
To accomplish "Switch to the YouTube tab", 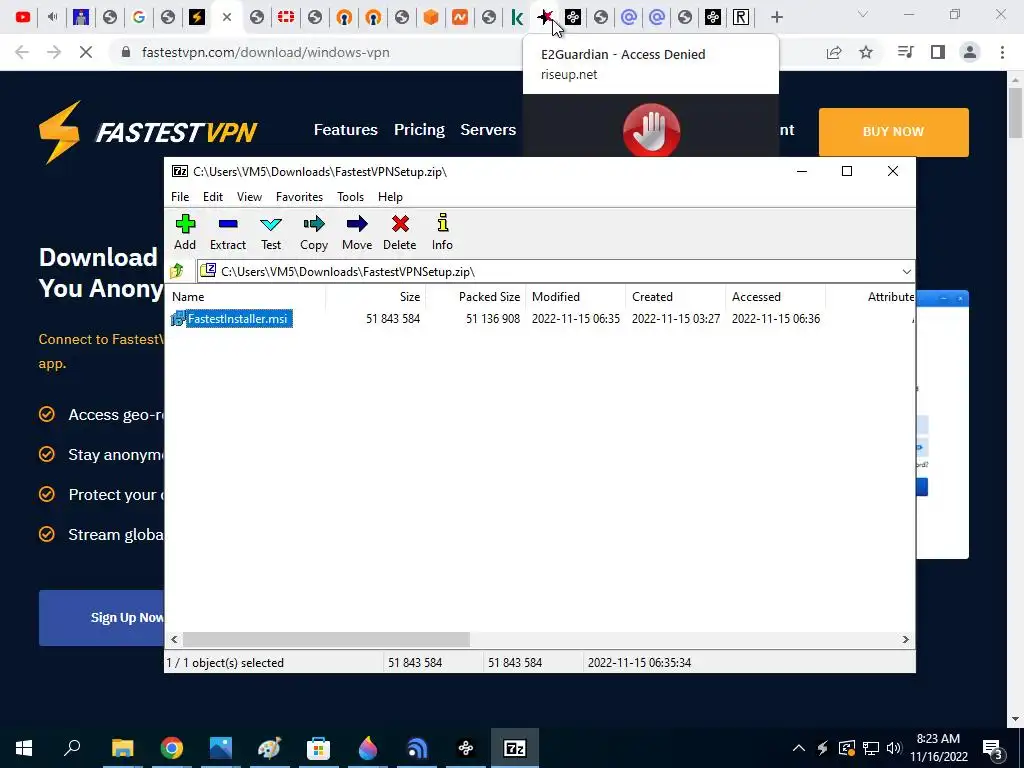I will [x=23, y=17].
